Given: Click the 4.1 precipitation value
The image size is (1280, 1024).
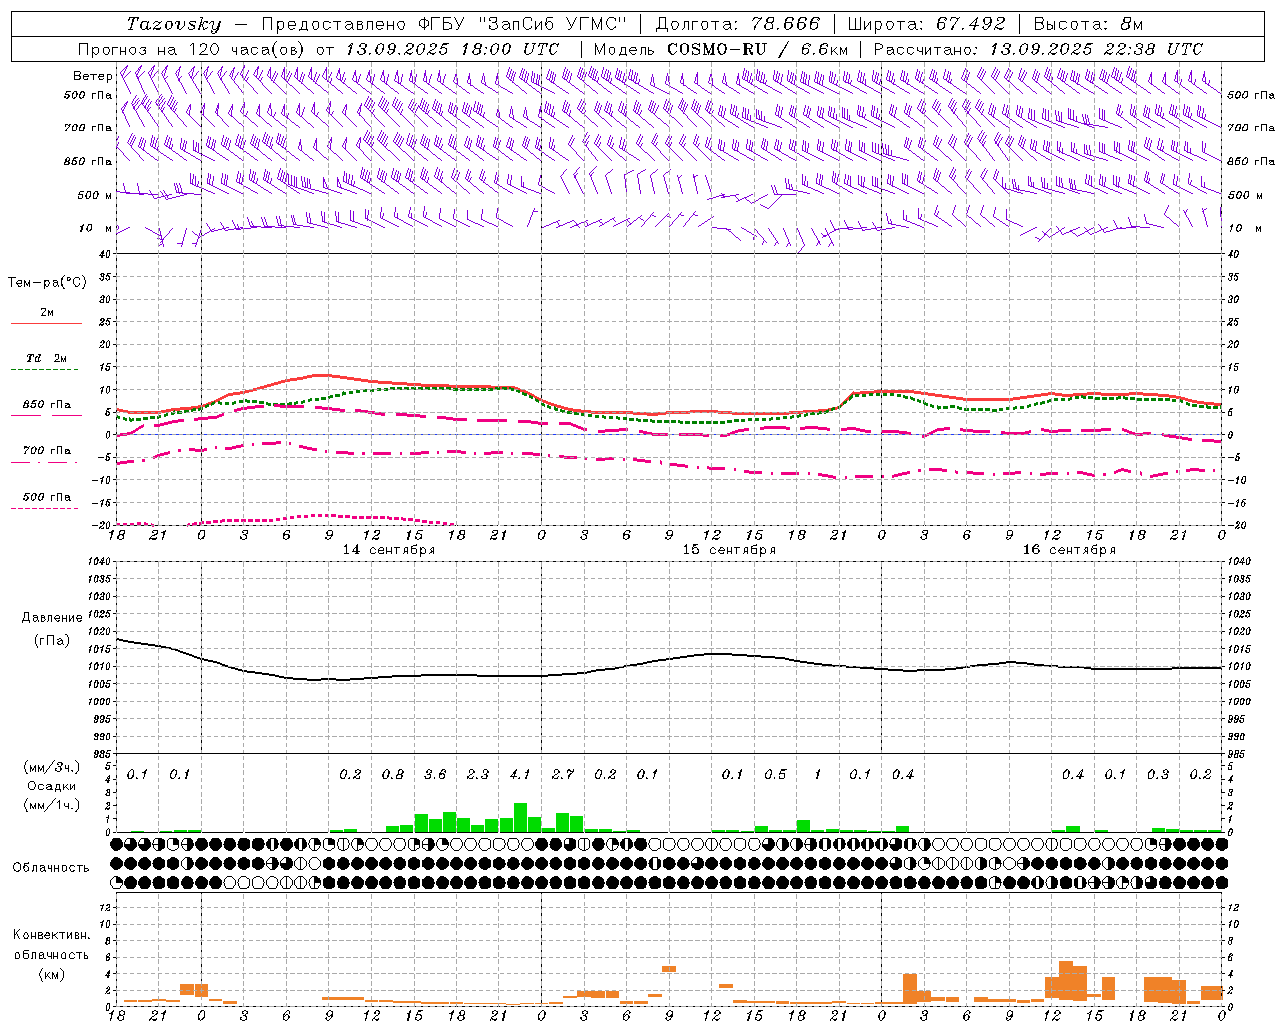Looking at the screenshot, I should tap(520, 775).
